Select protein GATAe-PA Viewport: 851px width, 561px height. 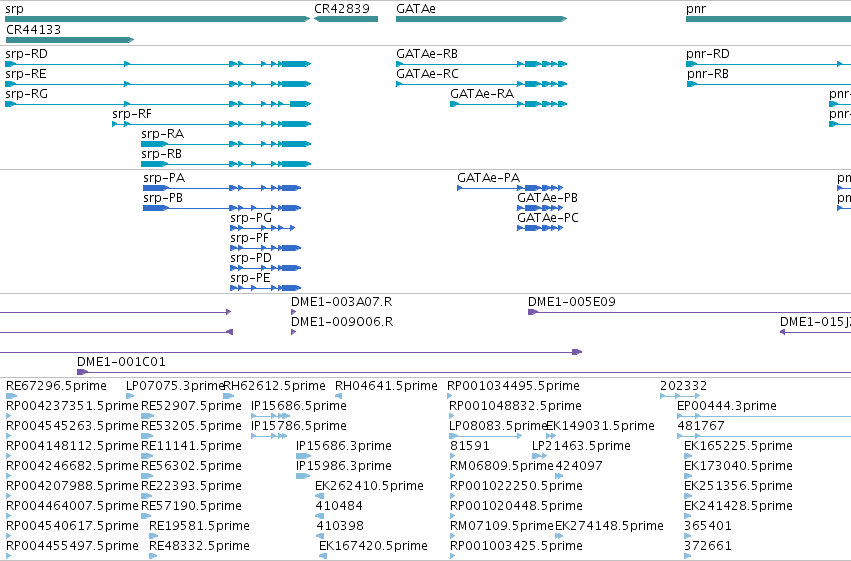click(510, 188)
